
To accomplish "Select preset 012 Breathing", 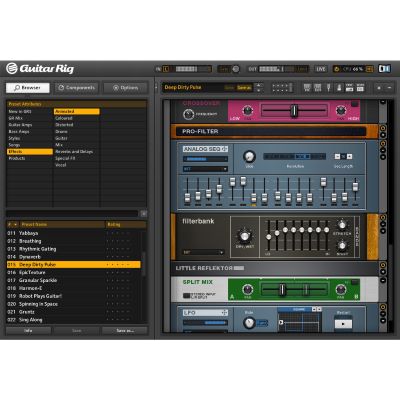I will pos(73,241).
